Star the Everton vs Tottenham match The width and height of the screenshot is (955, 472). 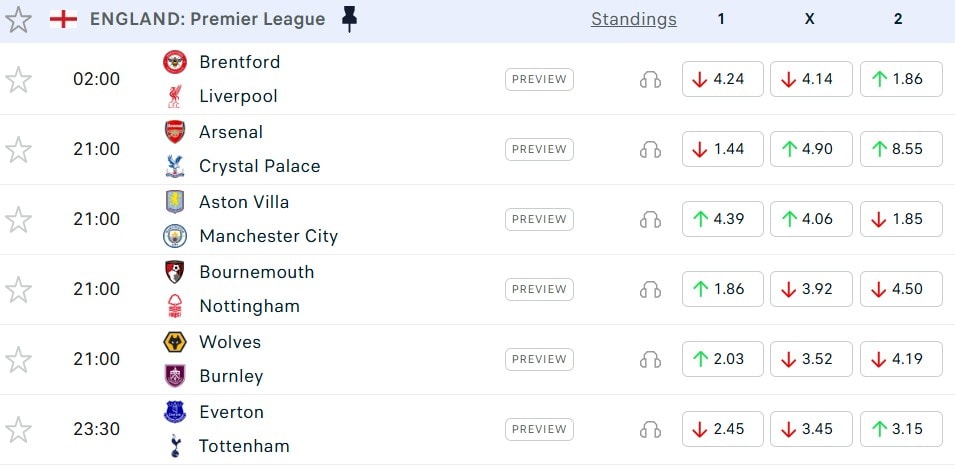click(19, 429)
